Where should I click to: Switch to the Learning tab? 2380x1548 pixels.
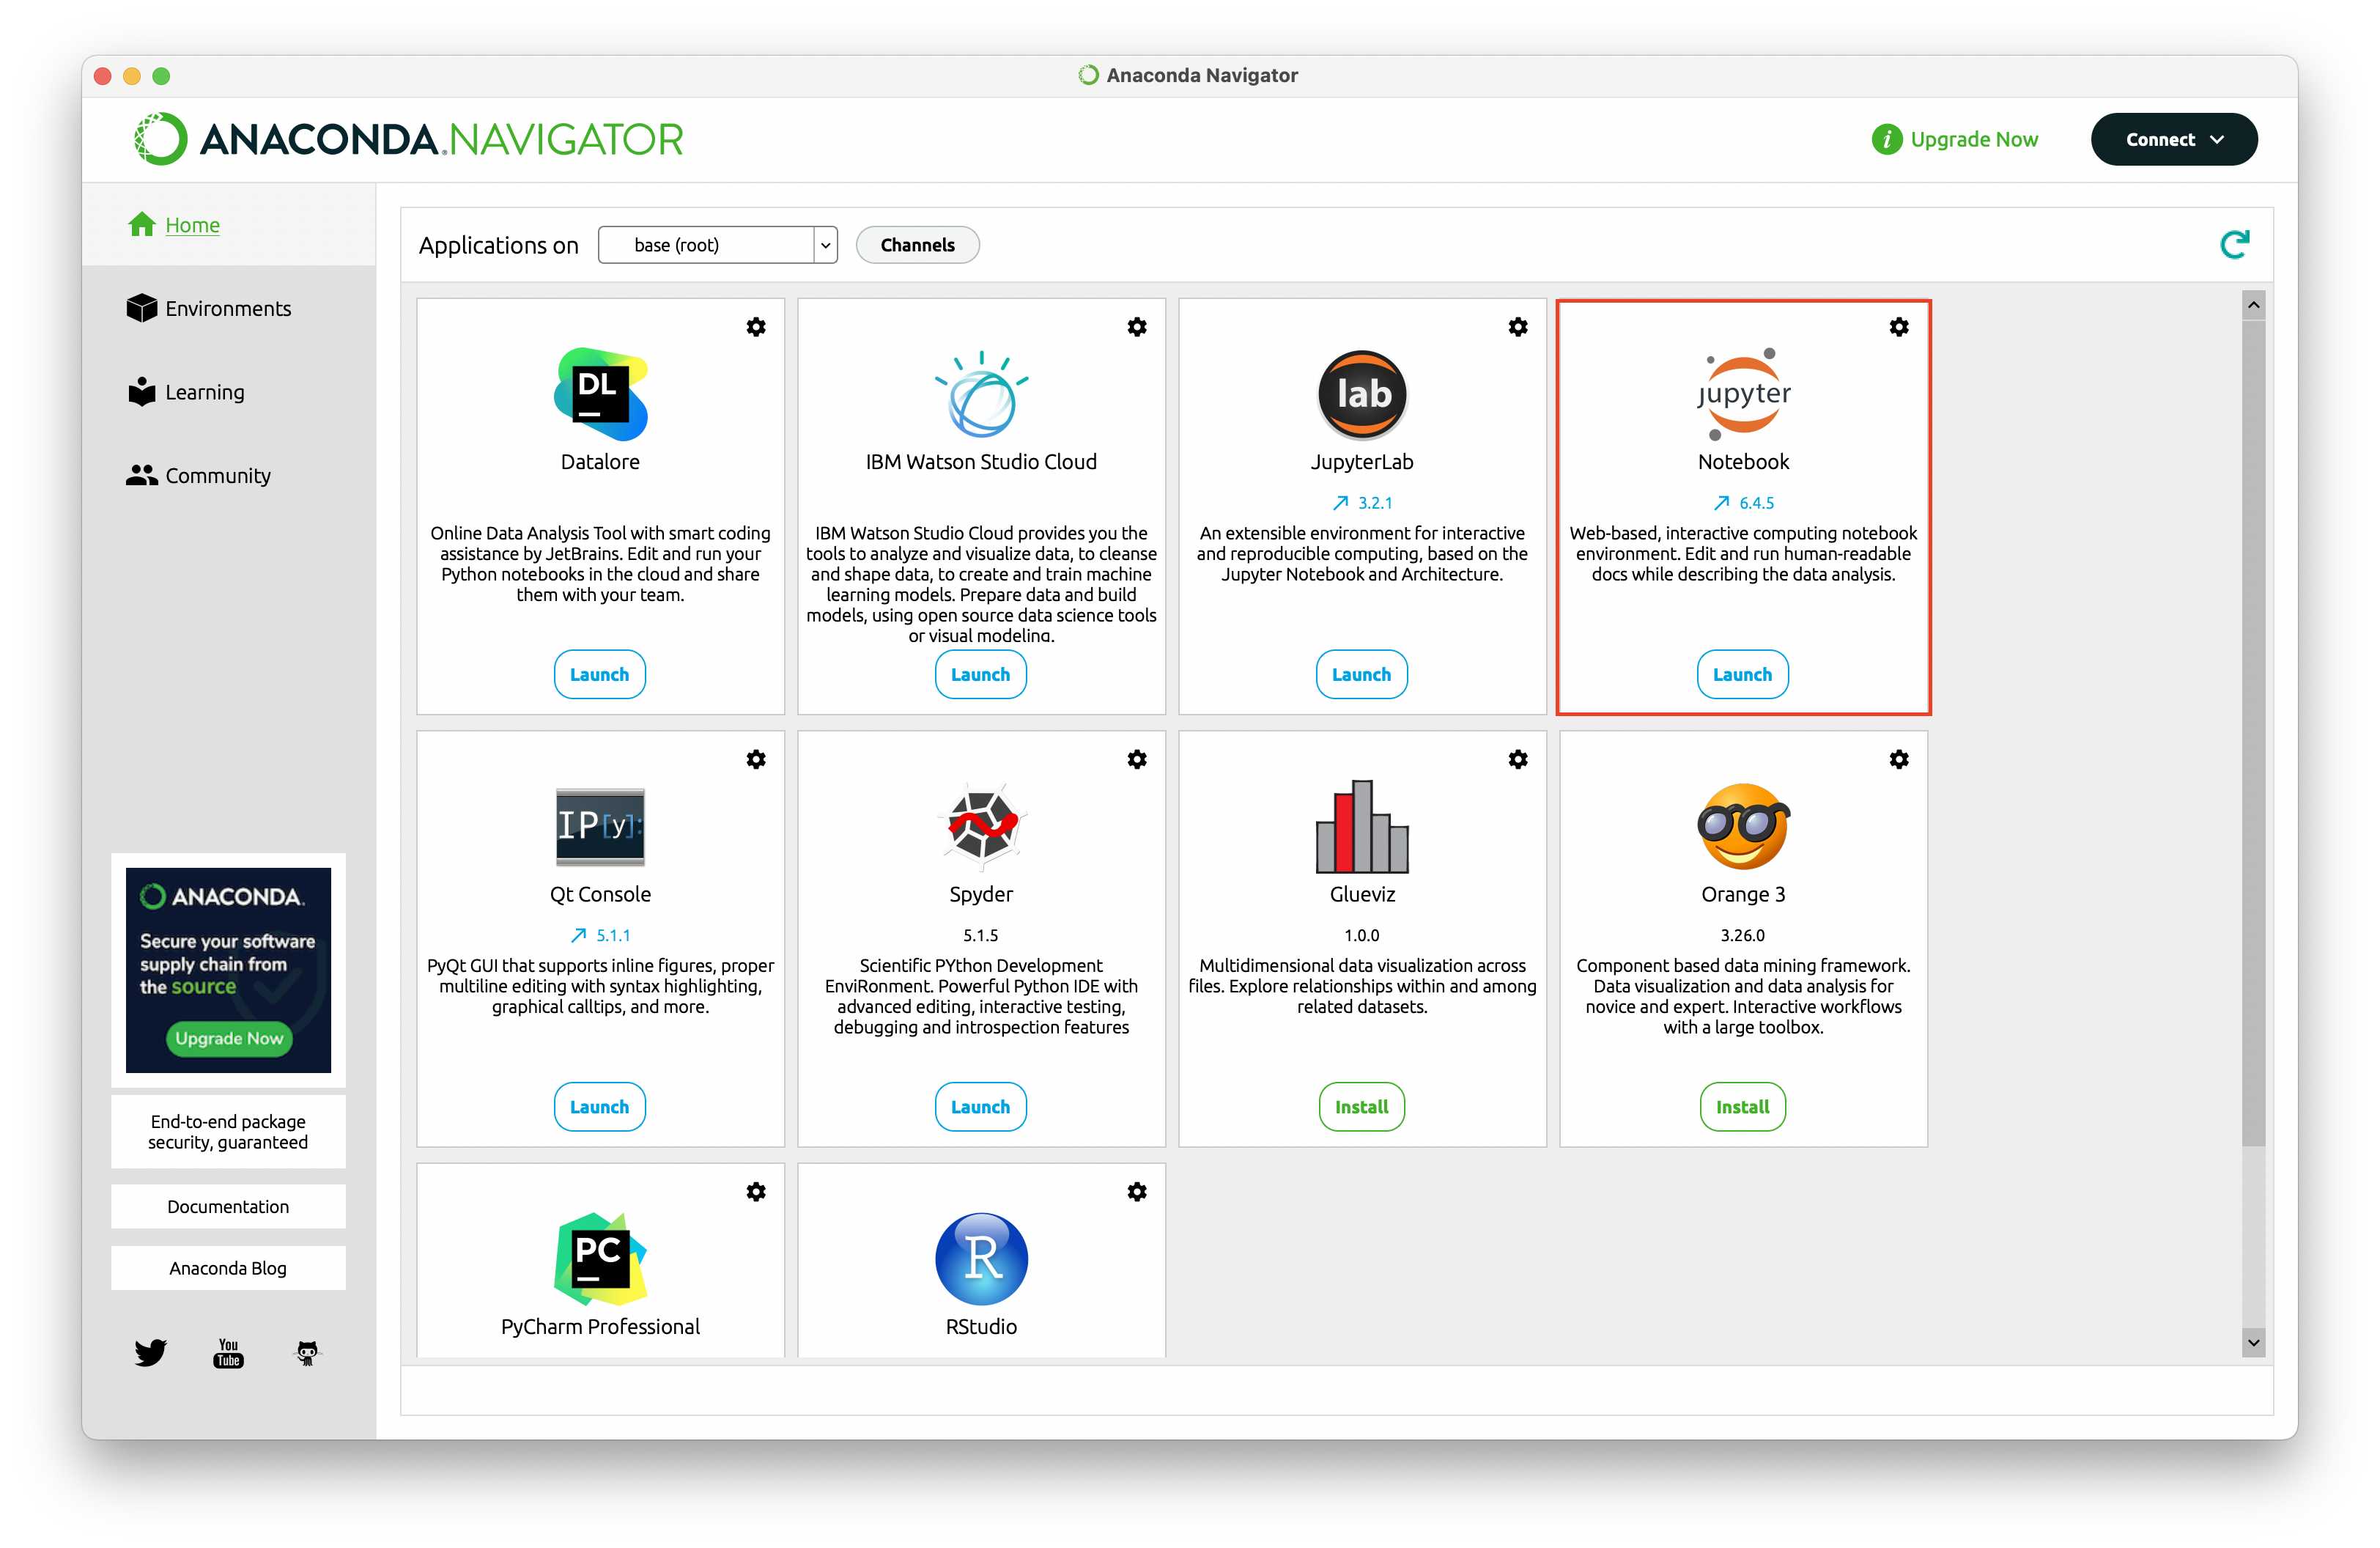[204, 392]
